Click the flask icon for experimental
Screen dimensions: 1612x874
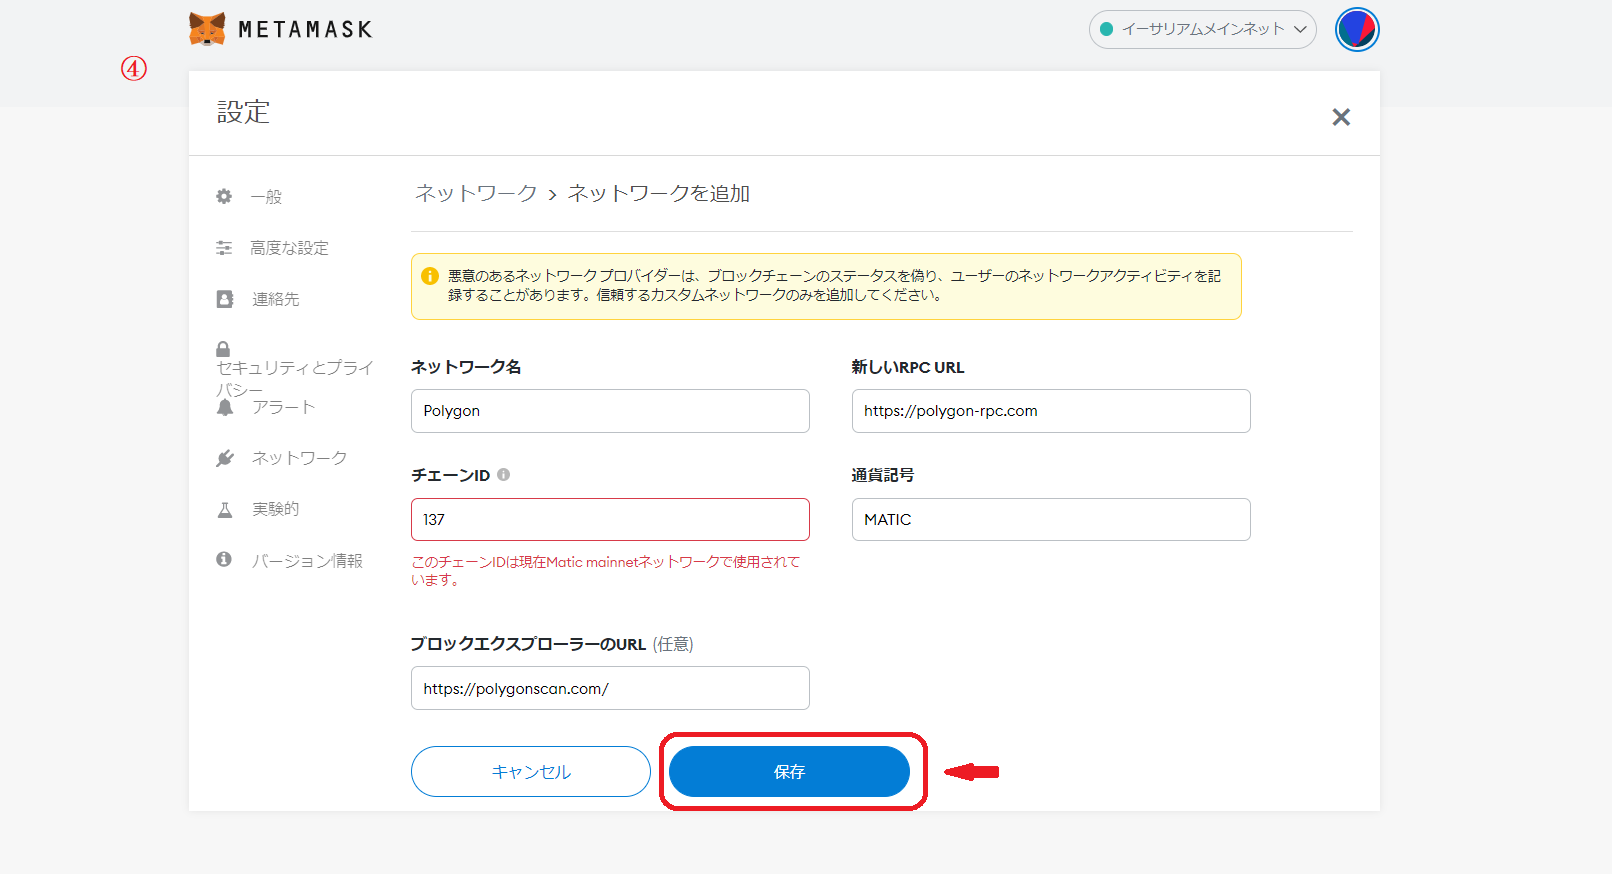pyautogui.click(x=225, y=509)
